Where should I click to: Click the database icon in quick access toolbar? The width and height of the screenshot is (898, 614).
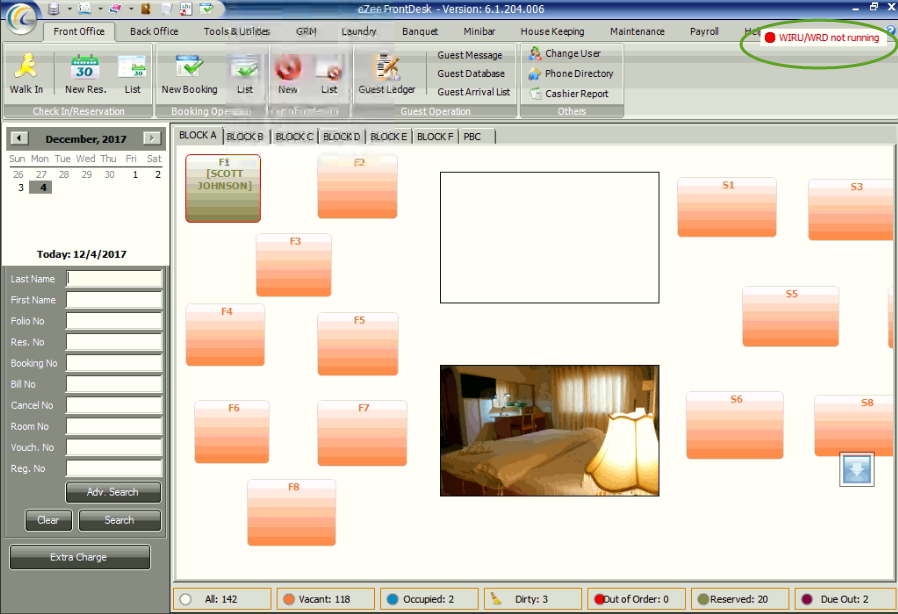(x=53, y=9)
